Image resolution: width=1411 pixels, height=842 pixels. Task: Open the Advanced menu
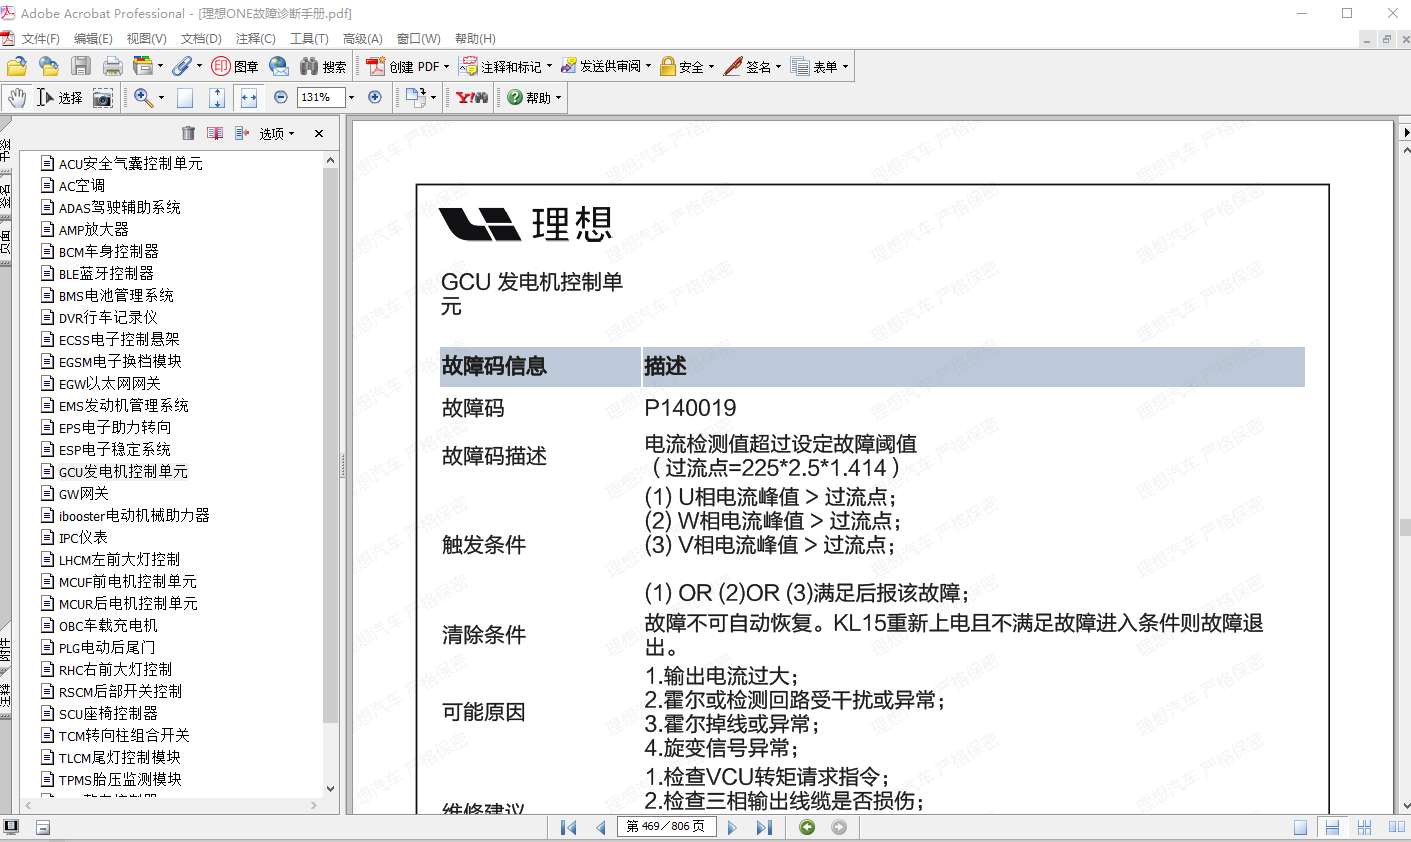pos(362,38)
